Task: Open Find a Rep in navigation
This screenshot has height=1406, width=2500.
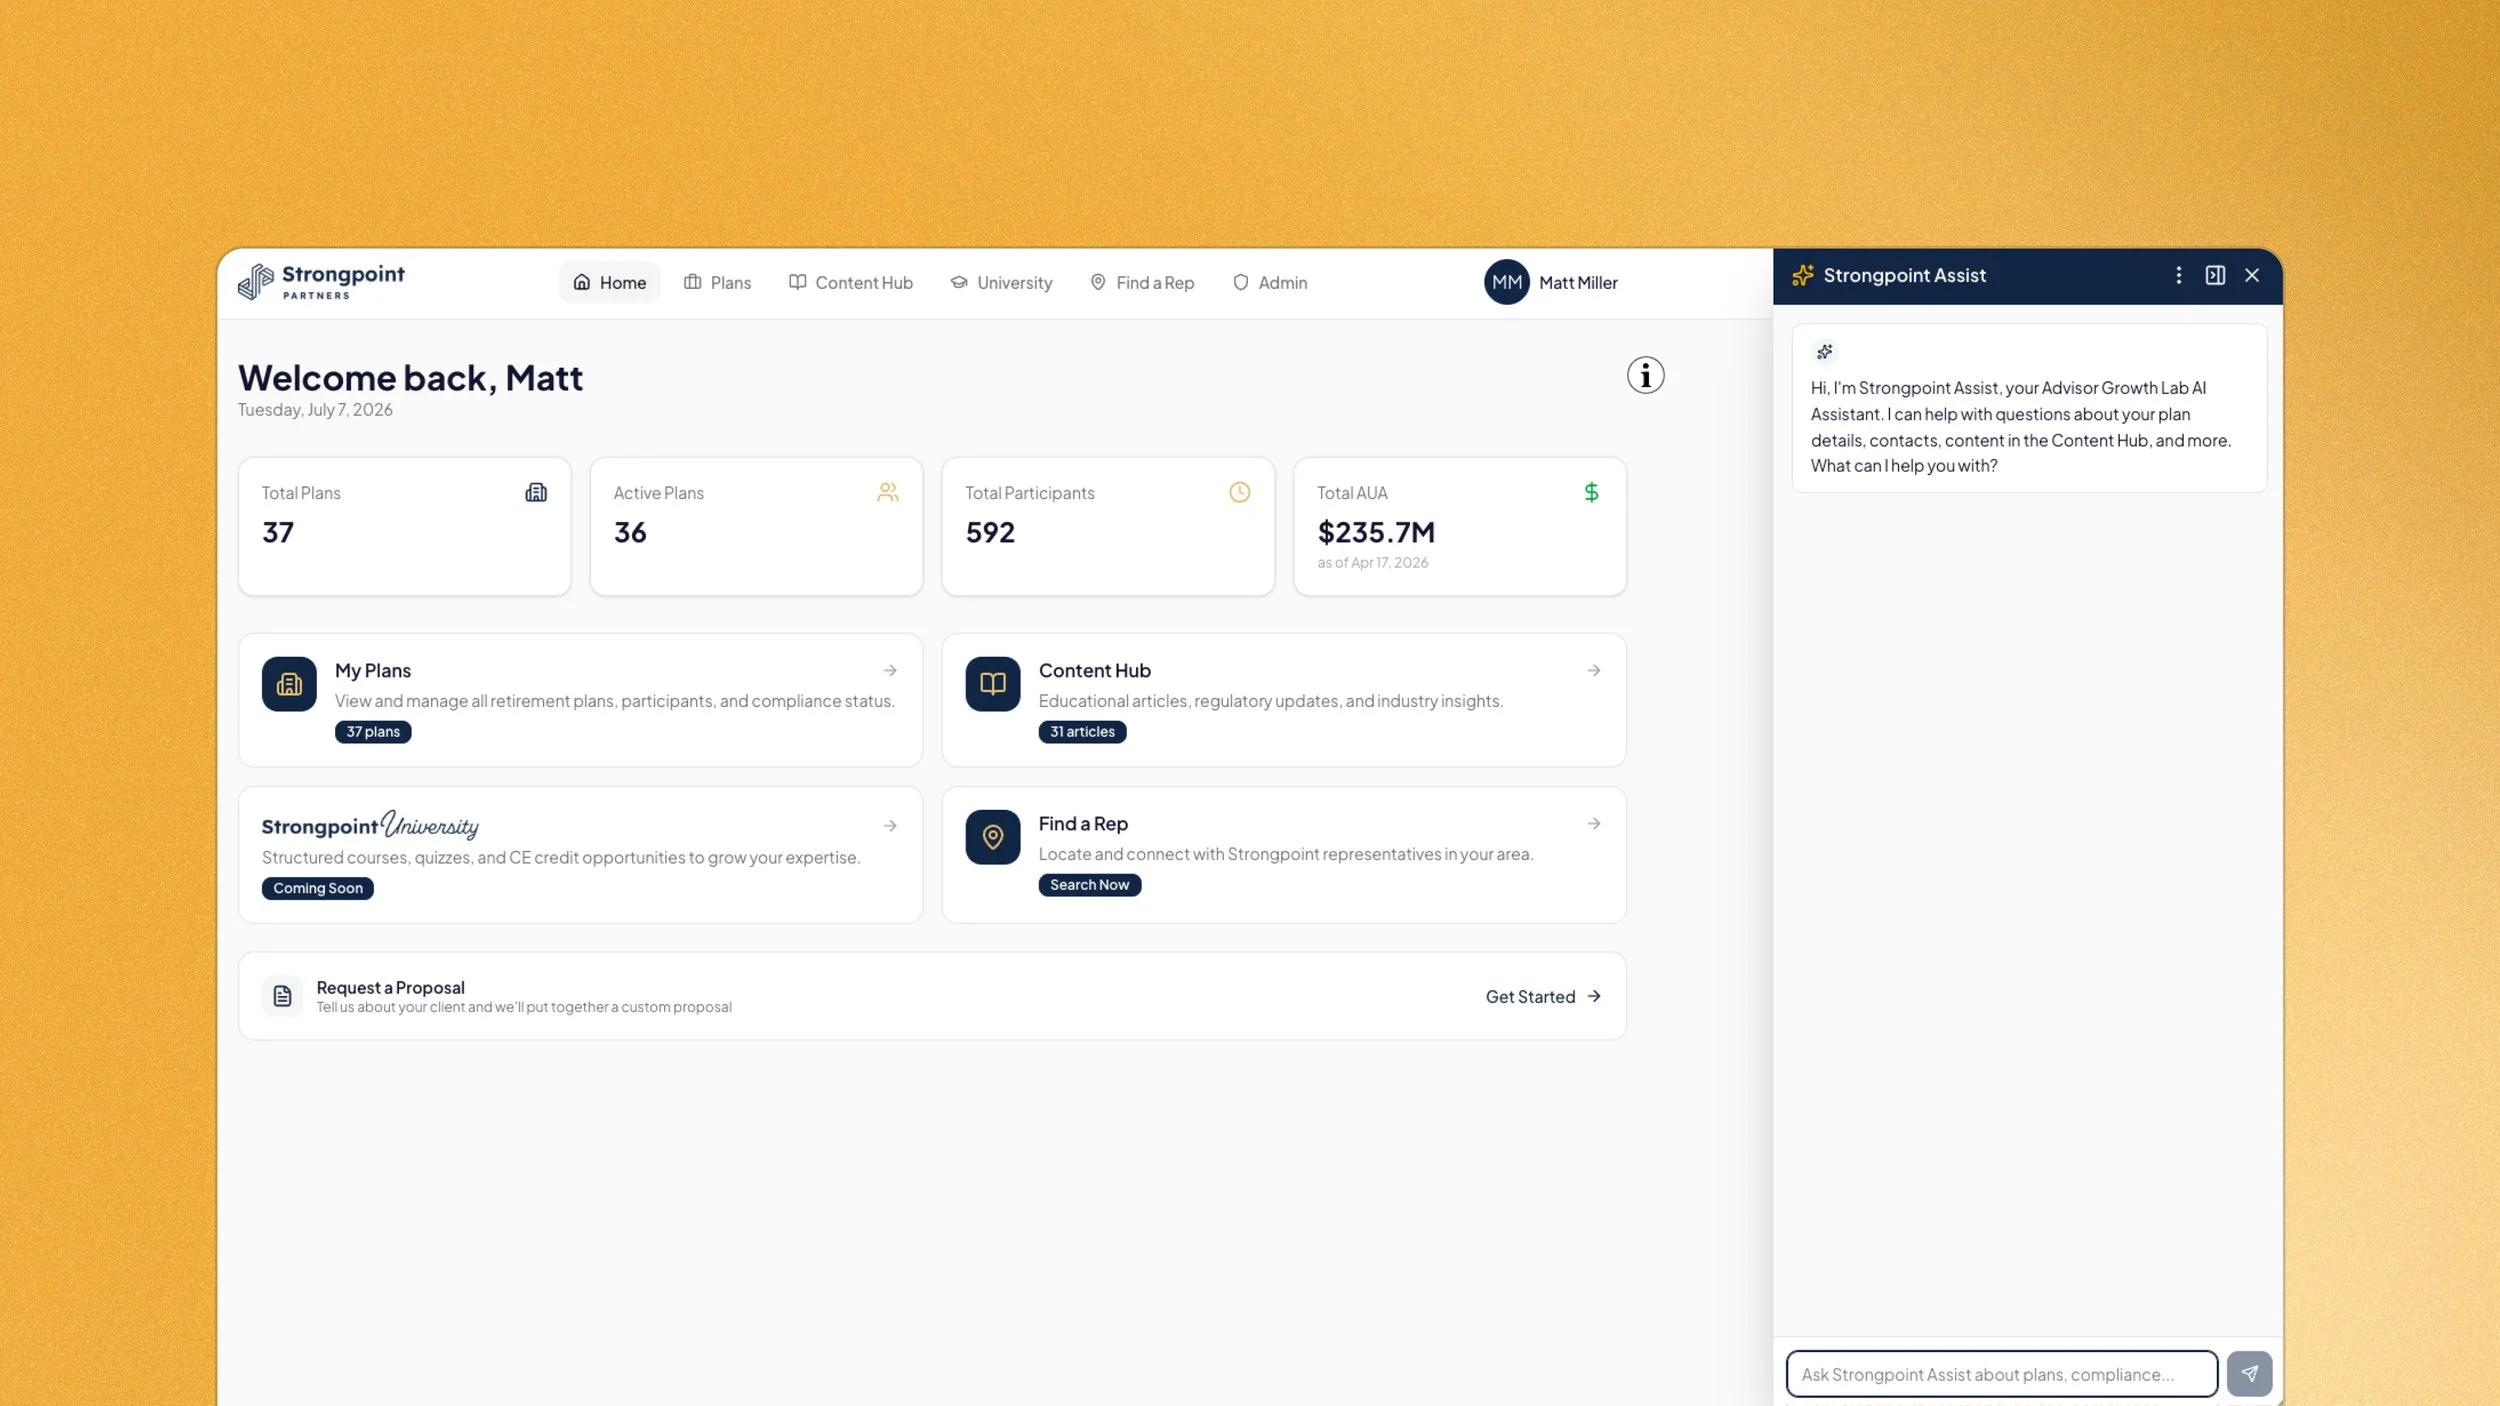Action: (x=1142, y=282)
